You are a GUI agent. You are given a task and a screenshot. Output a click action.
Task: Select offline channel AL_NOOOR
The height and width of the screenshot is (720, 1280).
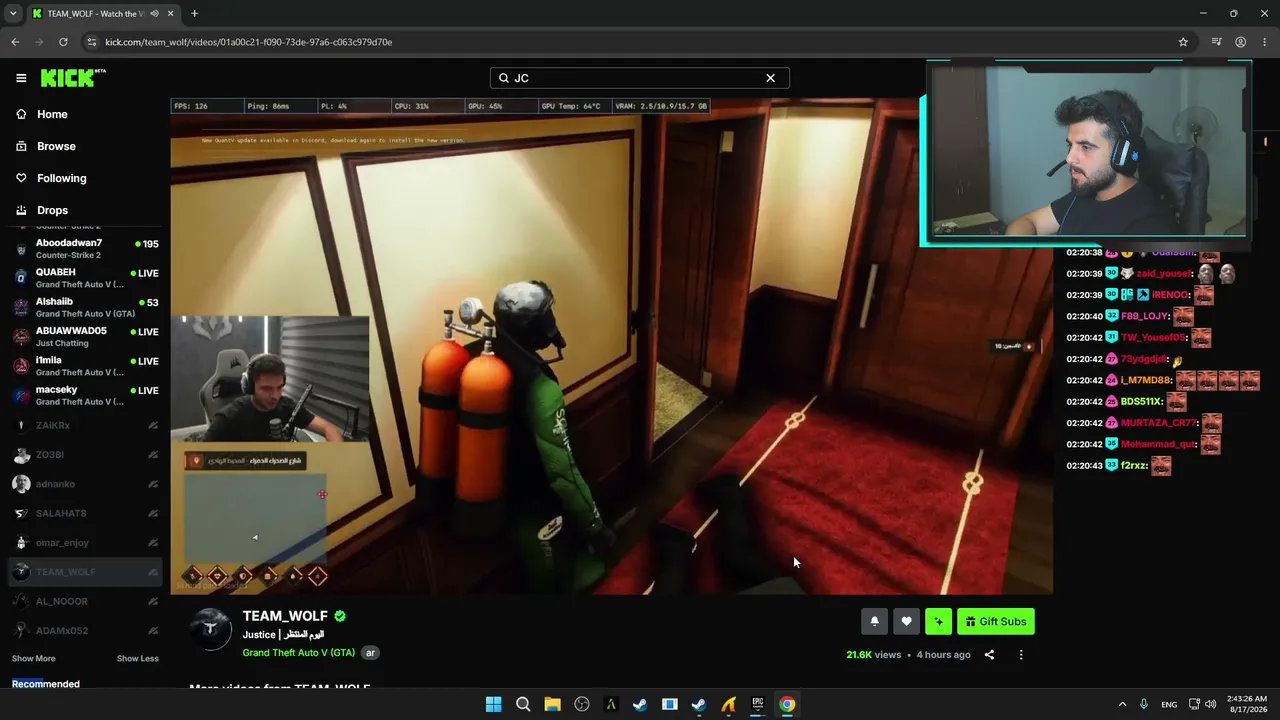(x=85, y=601)
